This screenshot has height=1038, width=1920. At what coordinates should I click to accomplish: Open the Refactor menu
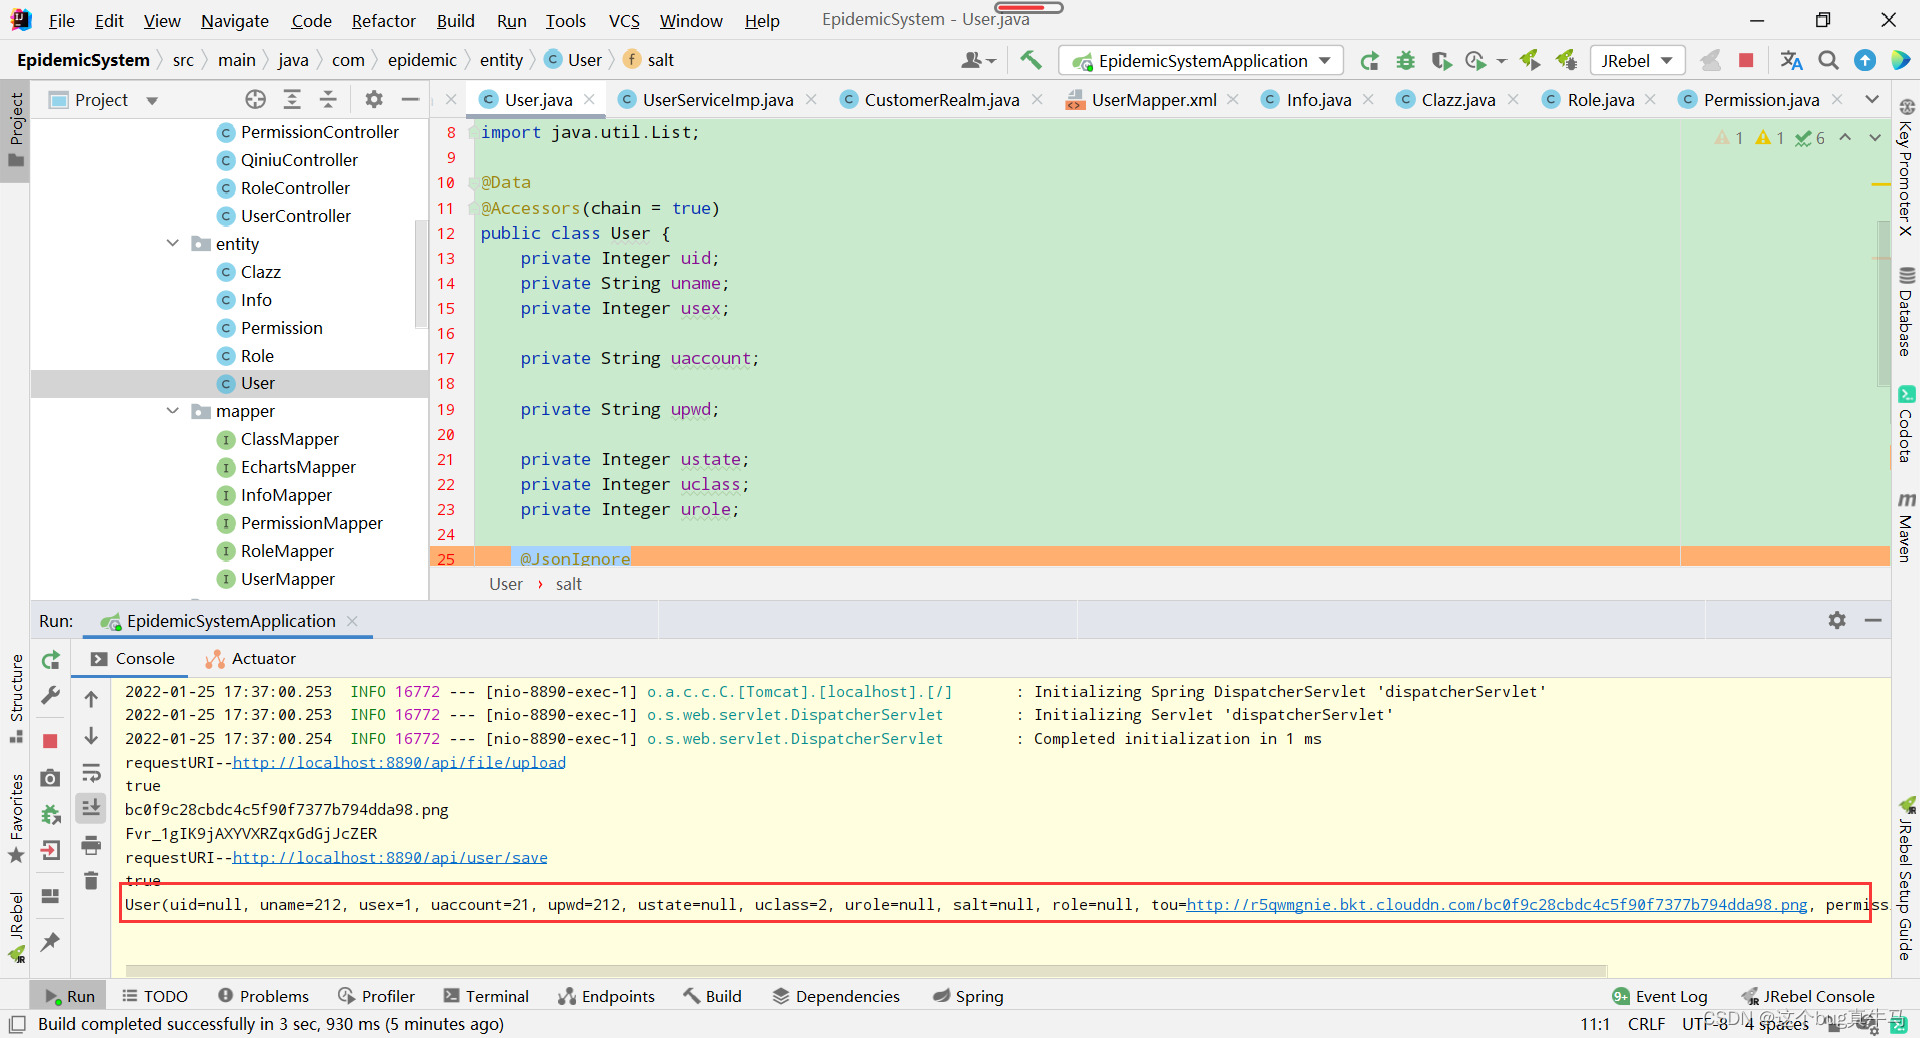[383, 20]
